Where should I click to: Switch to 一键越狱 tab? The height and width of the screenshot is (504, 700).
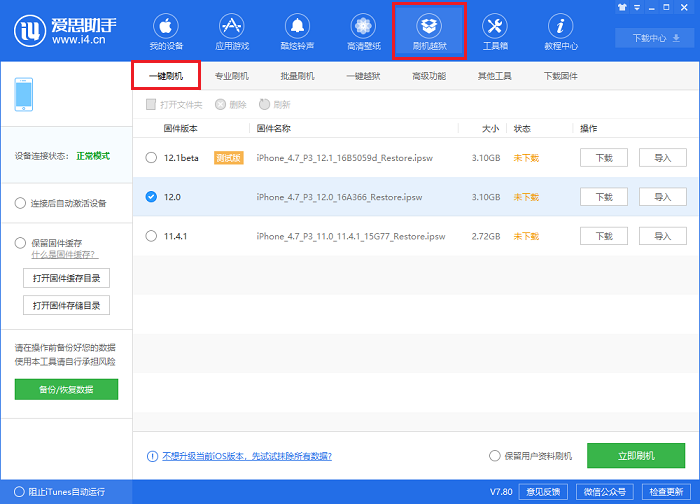pos(363,76)
